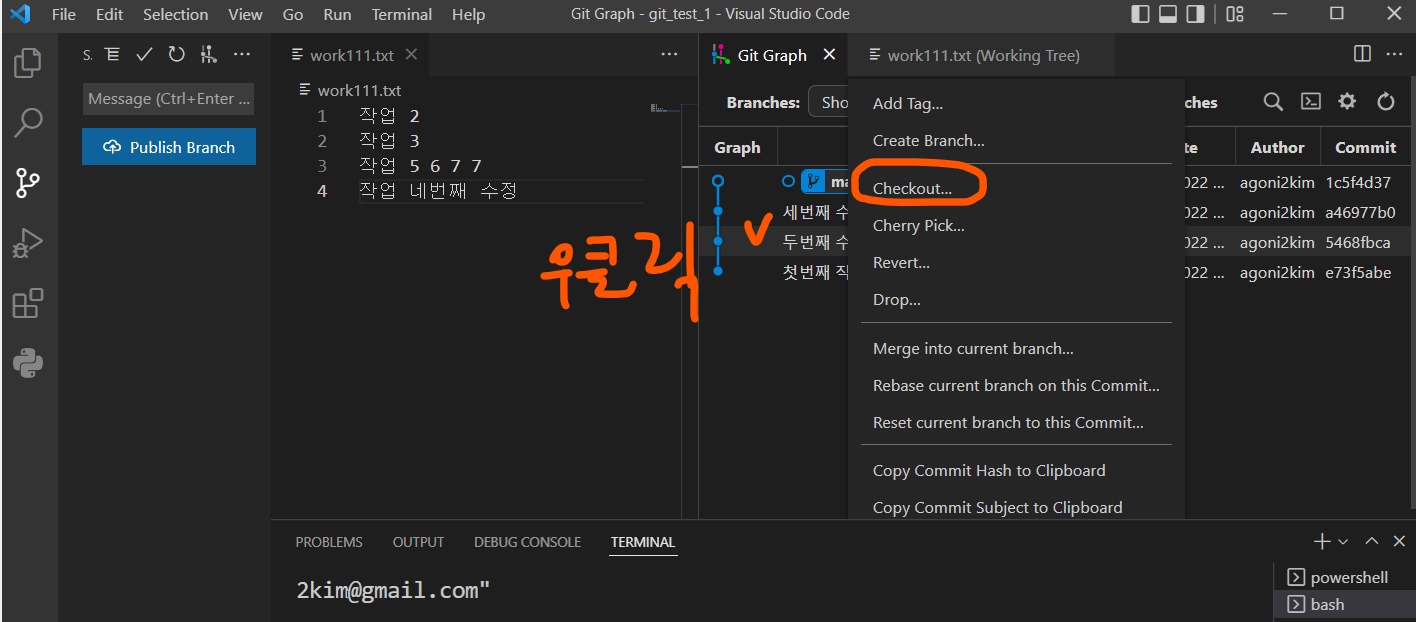This screenshot has height=622, width=1416.
Task: Open Git Graph from Source Control toolbar
Action: tap(208, 55)
